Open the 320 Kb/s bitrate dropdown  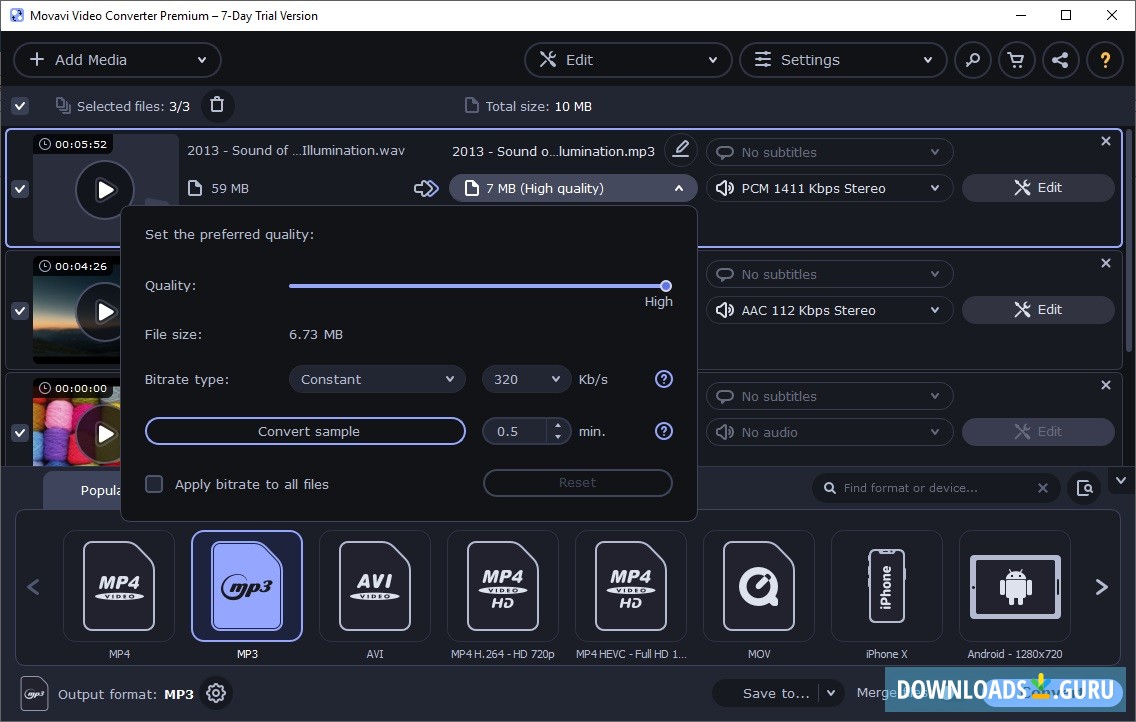(527, 379)
